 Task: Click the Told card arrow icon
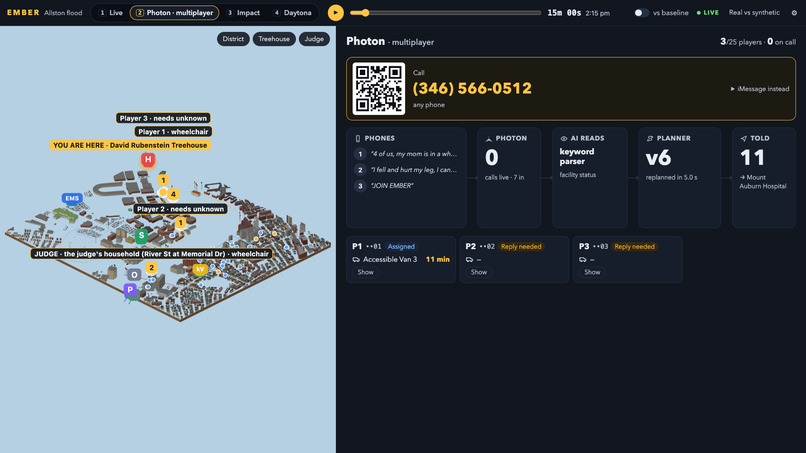(743, 138)
